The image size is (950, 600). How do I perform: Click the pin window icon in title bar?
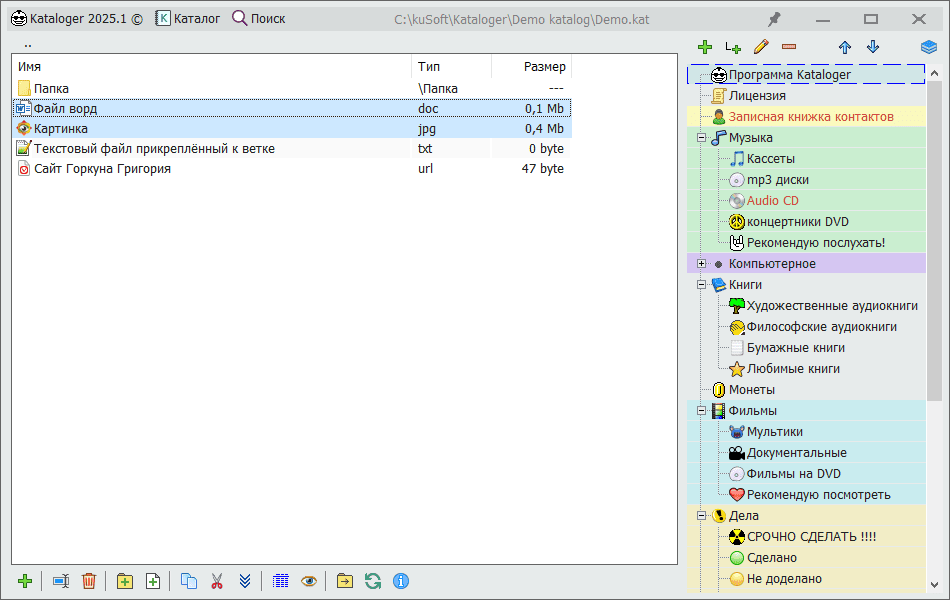[774, 19]
